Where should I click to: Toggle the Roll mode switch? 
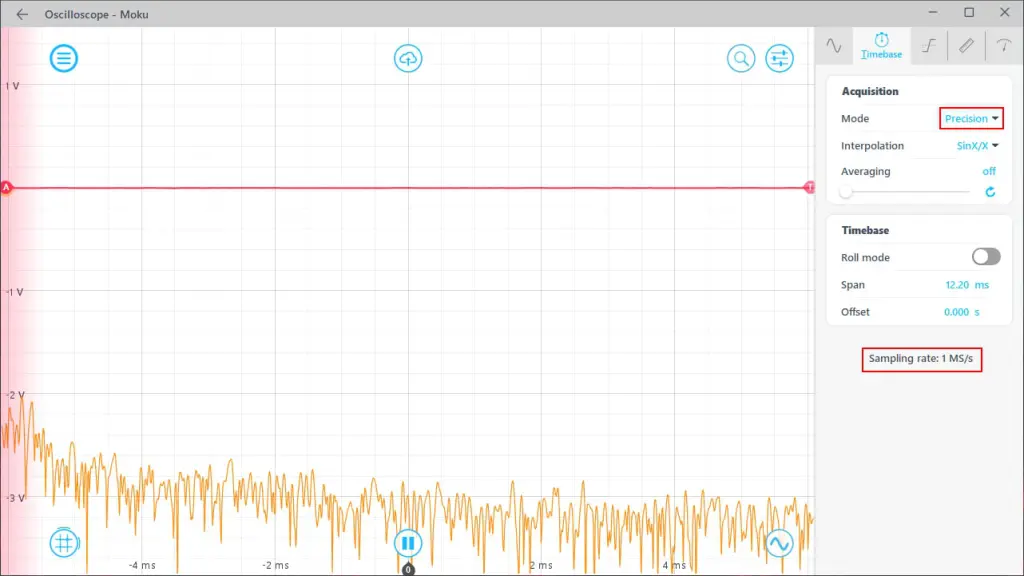click(x=985, y=257)
